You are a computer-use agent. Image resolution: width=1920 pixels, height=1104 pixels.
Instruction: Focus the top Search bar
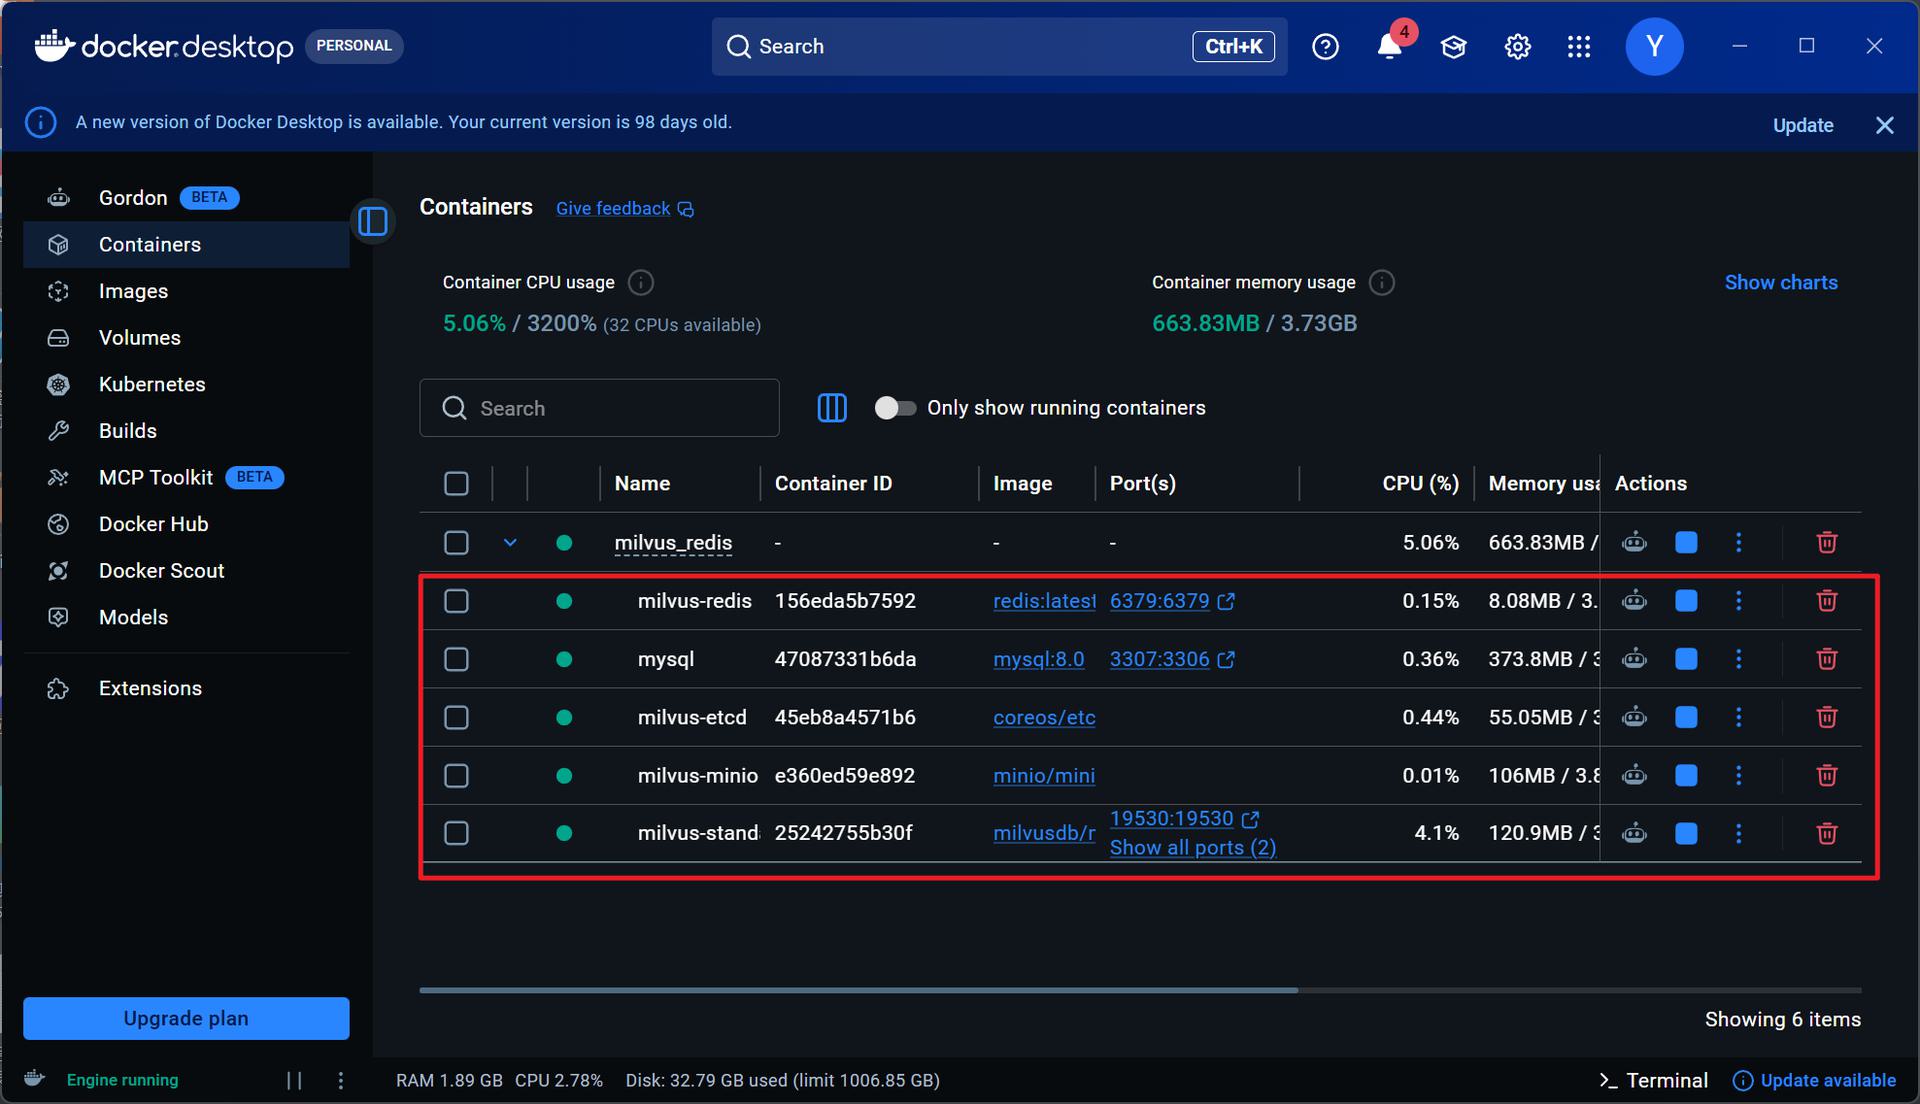click(999, 46)
